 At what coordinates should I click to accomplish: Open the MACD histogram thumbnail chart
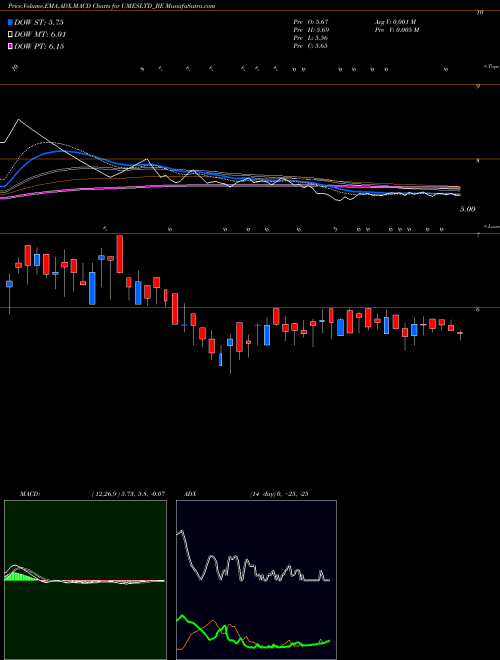coord(85,580)
